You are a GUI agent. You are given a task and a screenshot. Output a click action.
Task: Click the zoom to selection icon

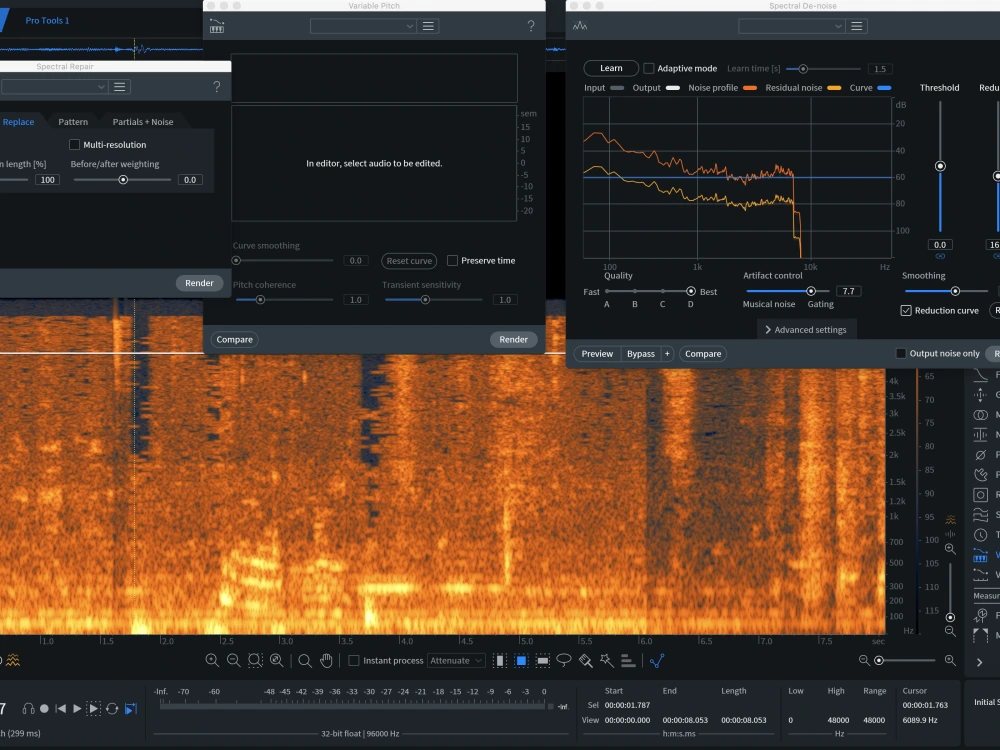(255, 661)
